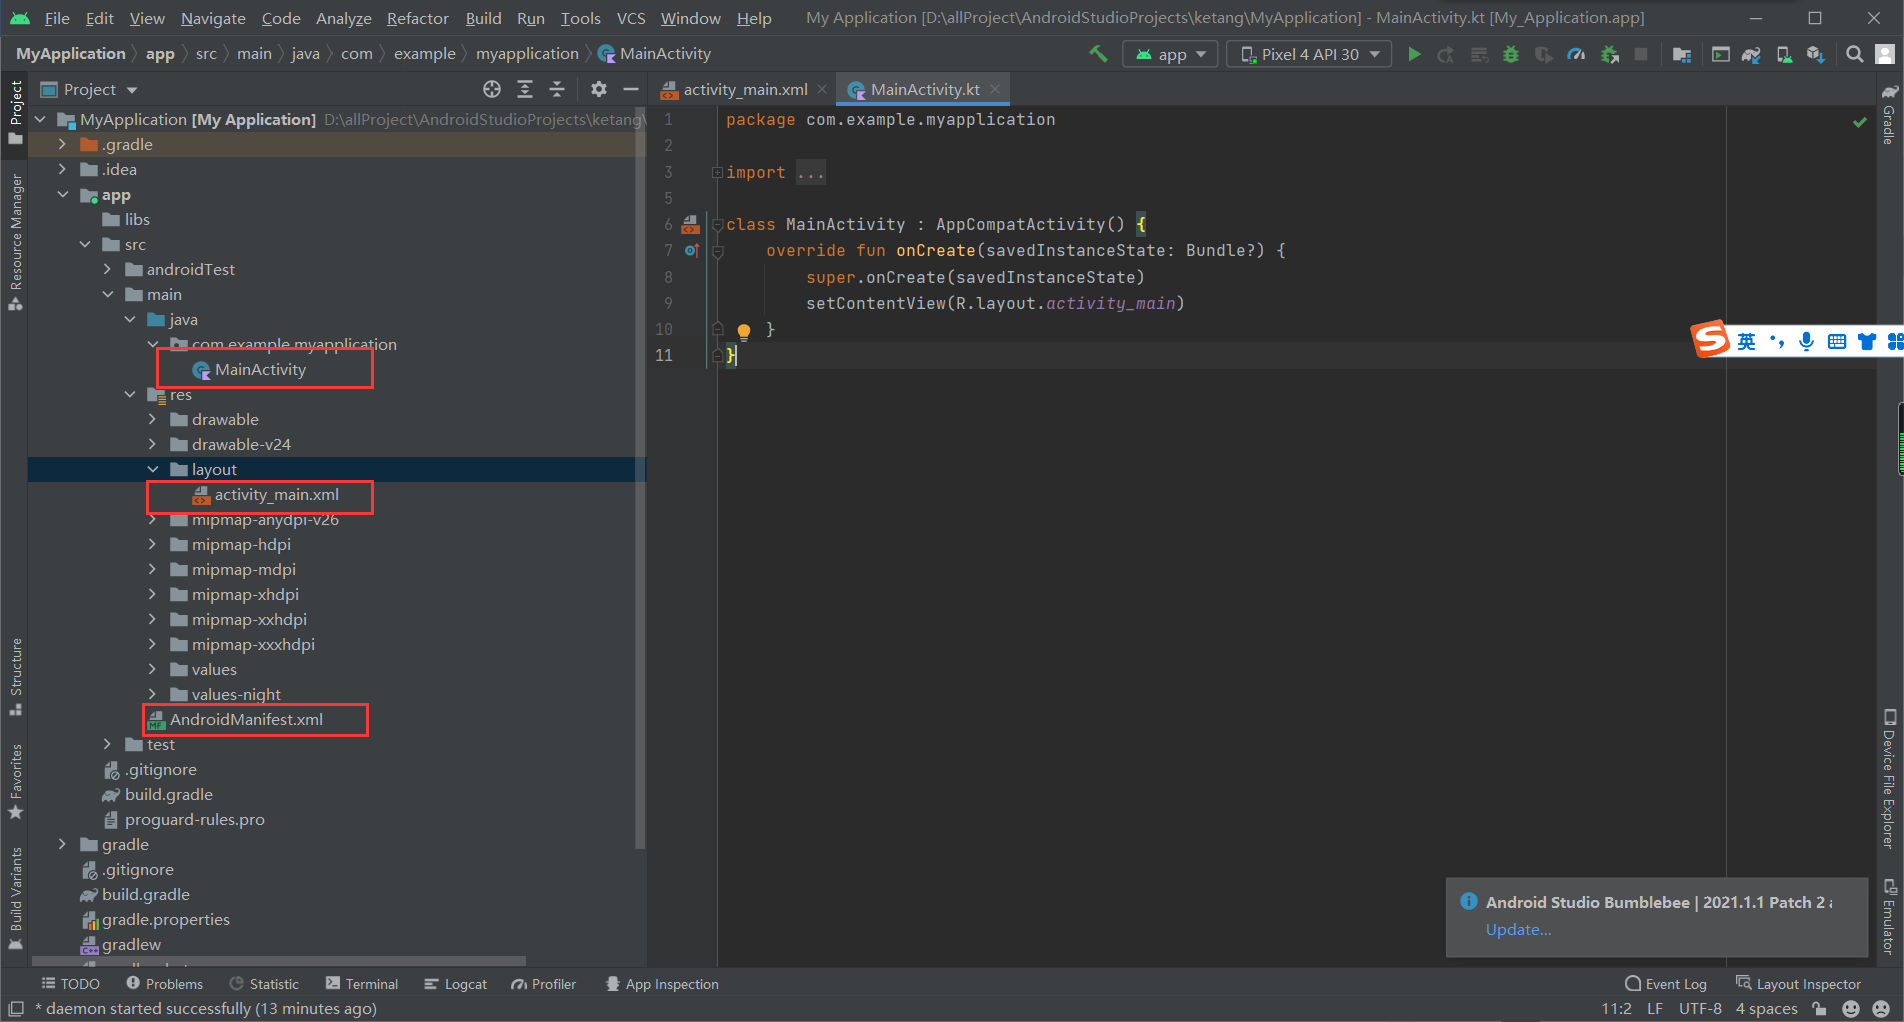Open the Event Log button
1904x1022 pixels.
1666,984
